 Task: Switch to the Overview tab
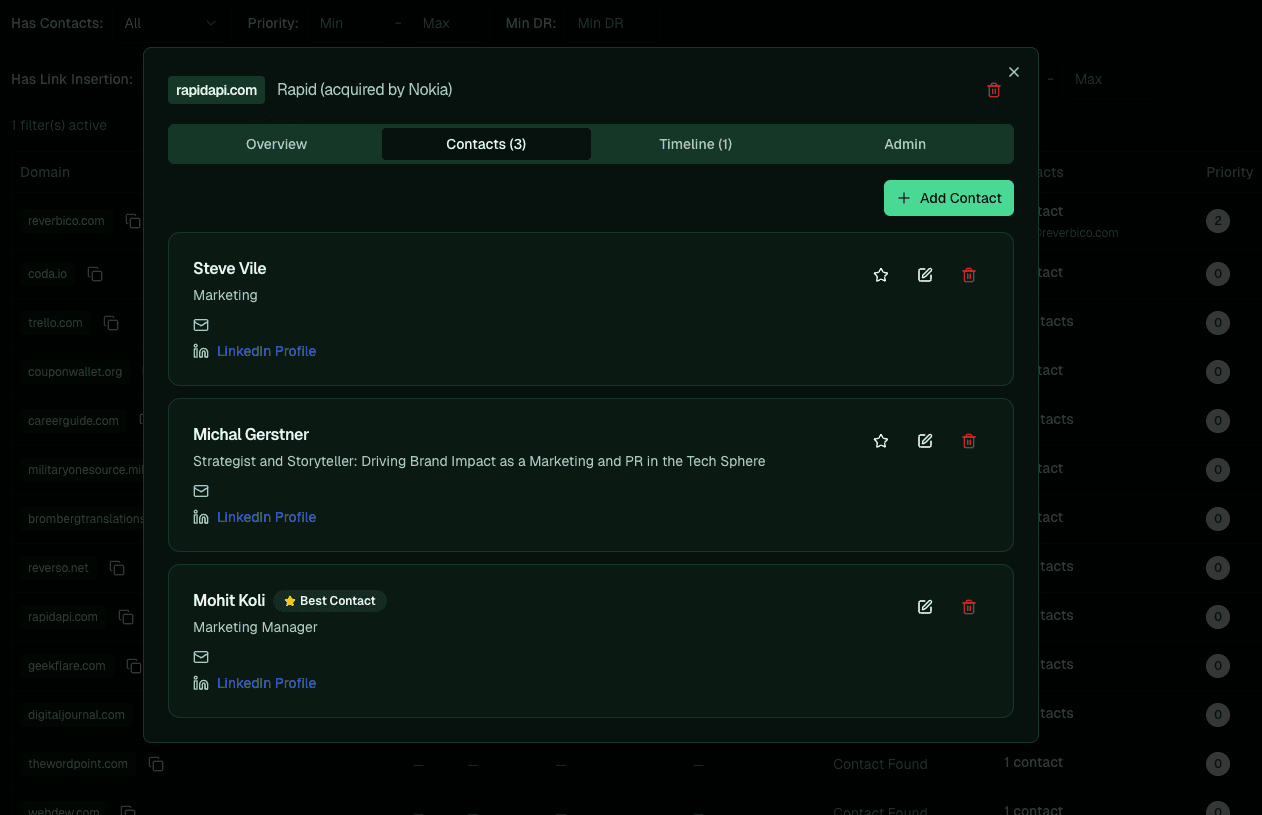(x=276, y=144)
